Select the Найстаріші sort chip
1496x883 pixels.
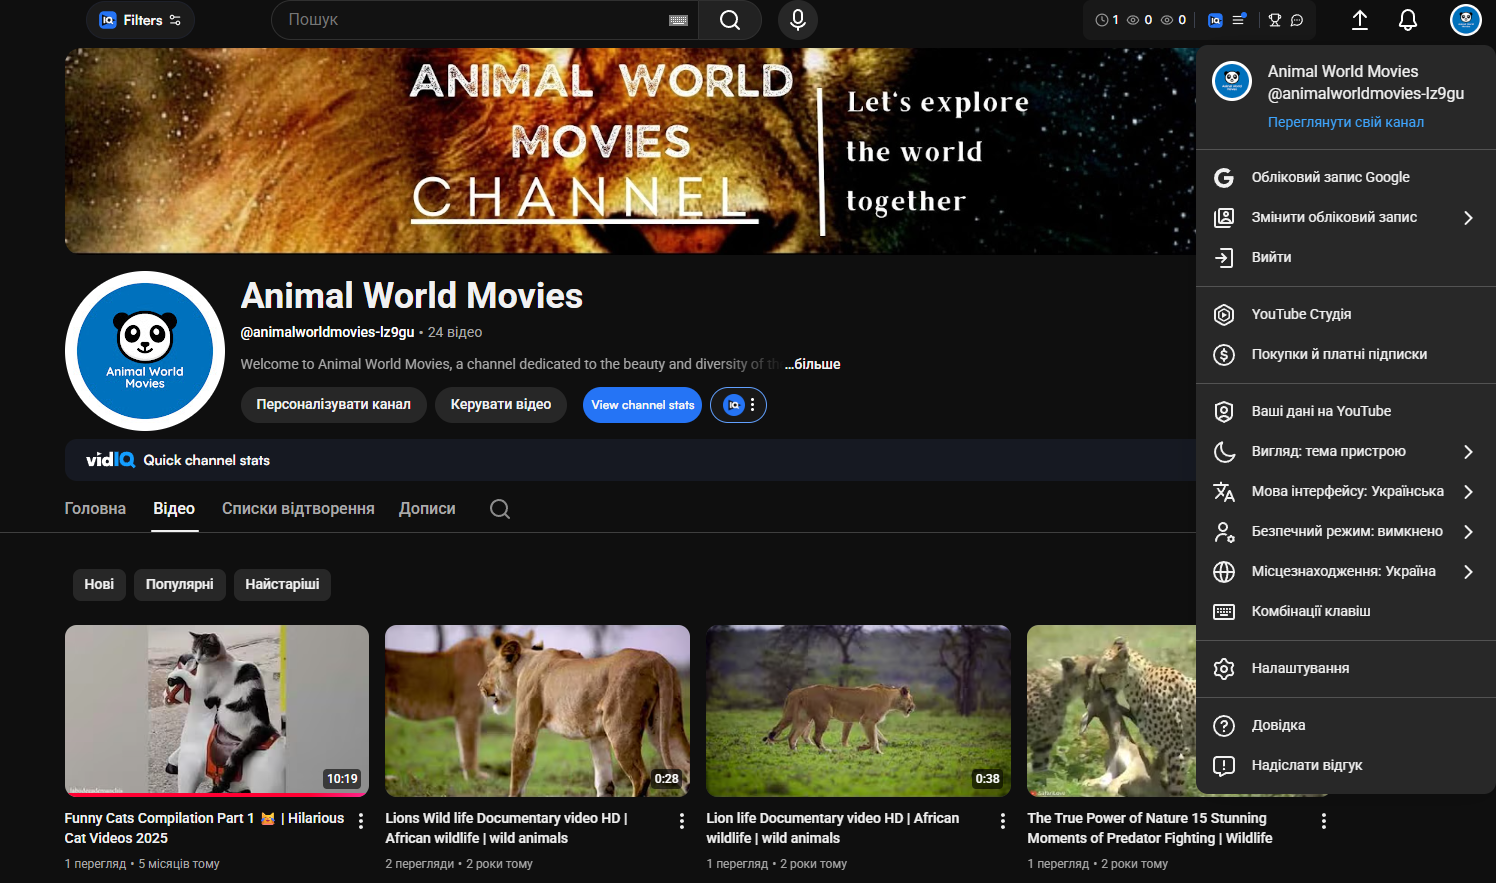282,584
